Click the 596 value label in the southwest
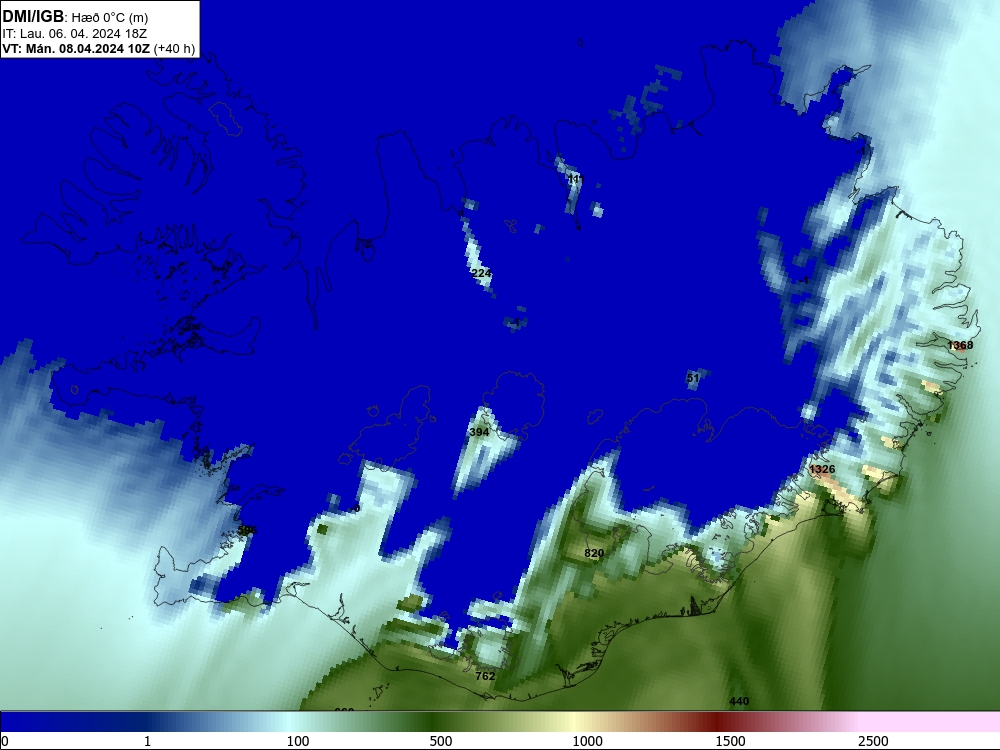This screenshot has width=1000, height=750. point(246,531)
